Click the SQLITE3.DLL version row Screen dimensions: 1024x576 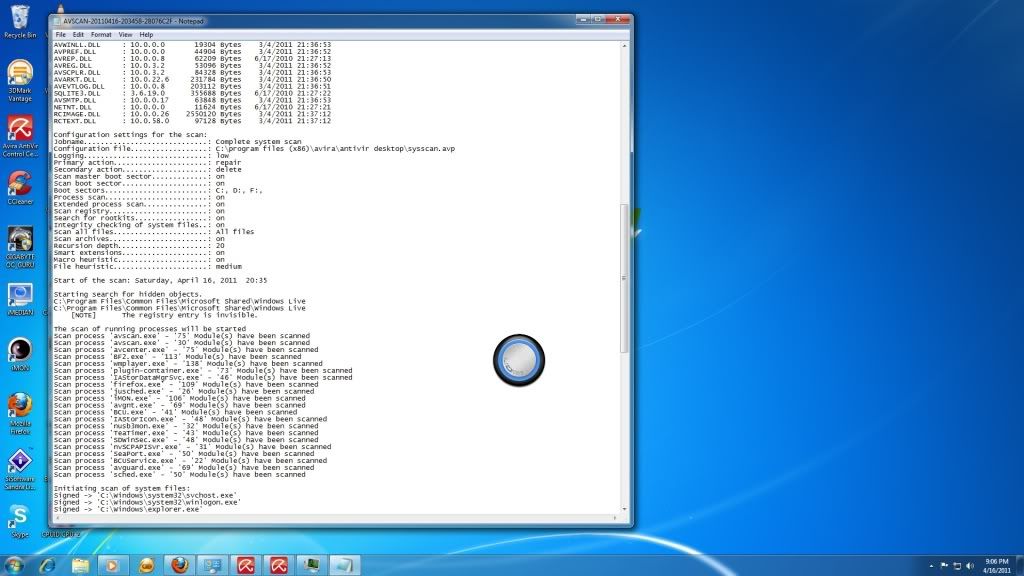pyautogui.click(x=192, y=93)
